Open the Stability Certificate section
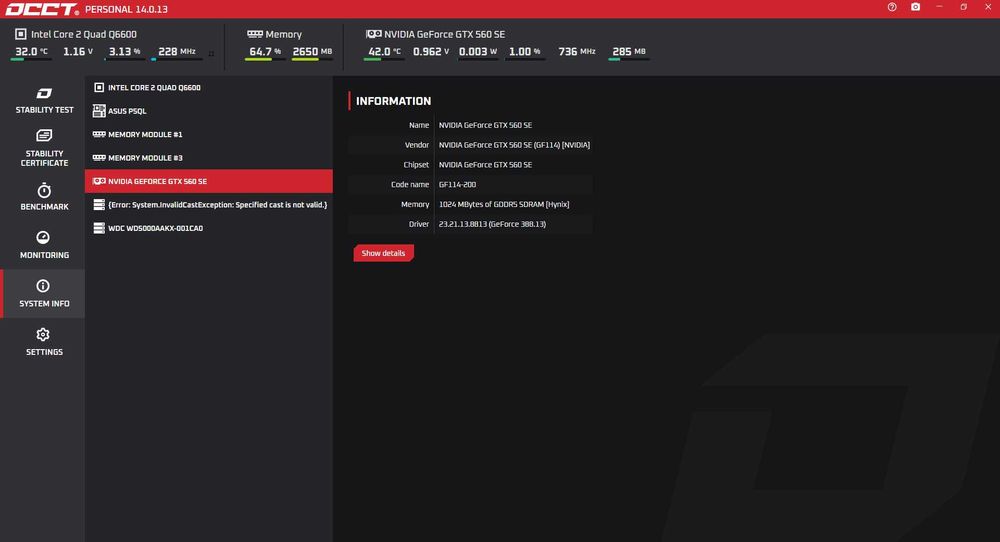The height and width of the screenshot is (542, 1000). 43,148
